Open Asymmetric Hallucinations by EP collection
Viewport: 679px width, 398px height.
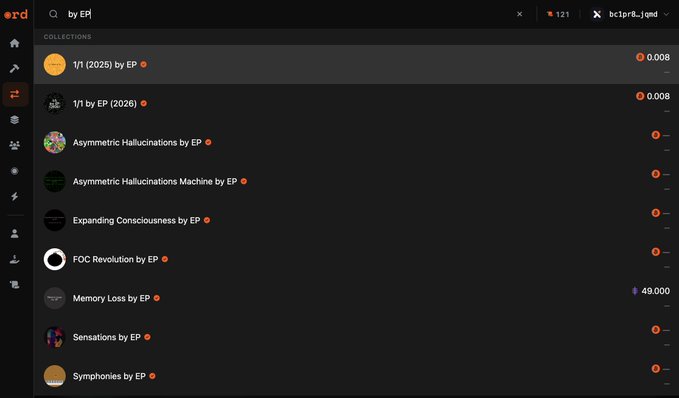[x=356, y=142]
